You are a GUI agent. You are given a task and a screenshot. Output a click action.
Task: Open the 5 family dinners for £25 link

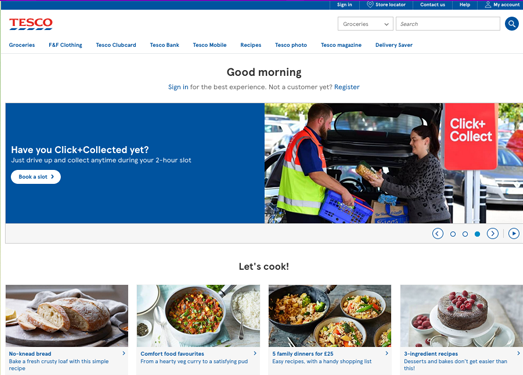click(303, 354)
